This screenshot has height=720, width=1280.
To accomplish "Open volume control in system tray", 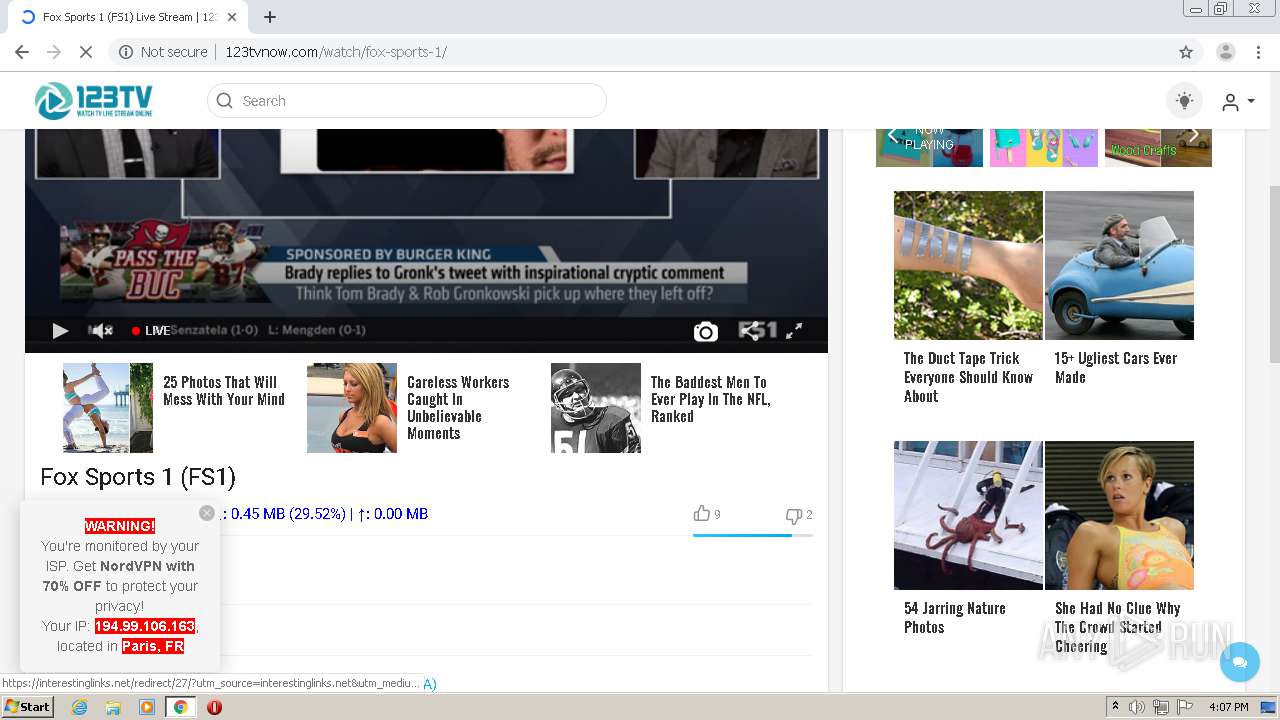I will pyautogui.click(x=1137, y=707).
